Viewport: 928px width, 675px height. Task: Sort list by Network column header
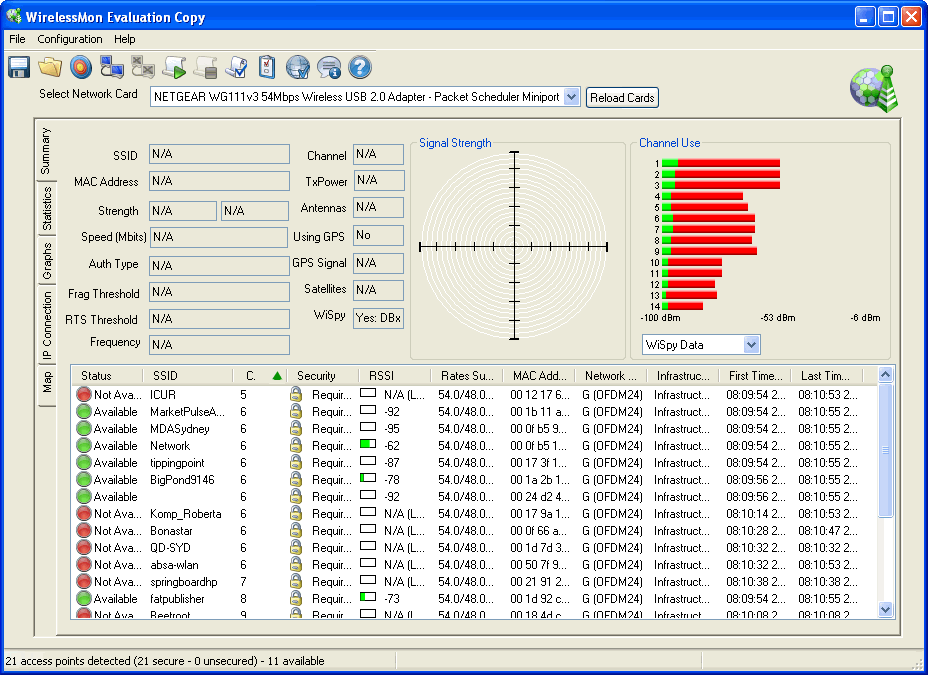coord(611,376)
